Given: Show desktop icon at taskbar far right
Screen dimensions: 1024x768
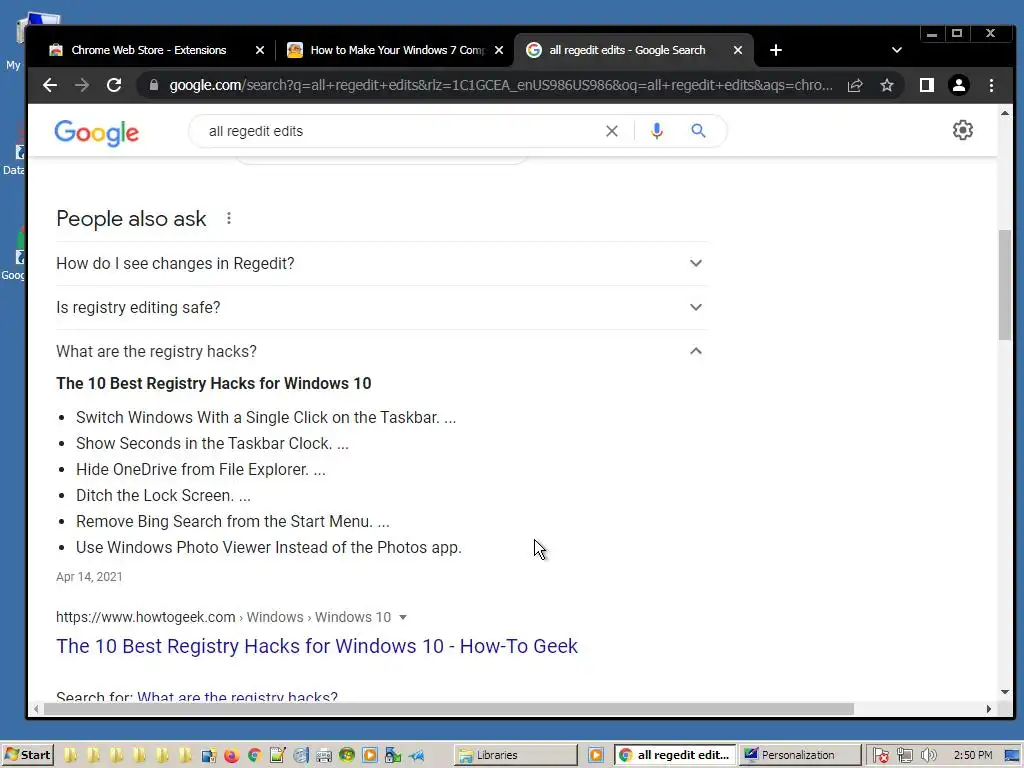Looking at the screenshot, I should coord(1012,756).
